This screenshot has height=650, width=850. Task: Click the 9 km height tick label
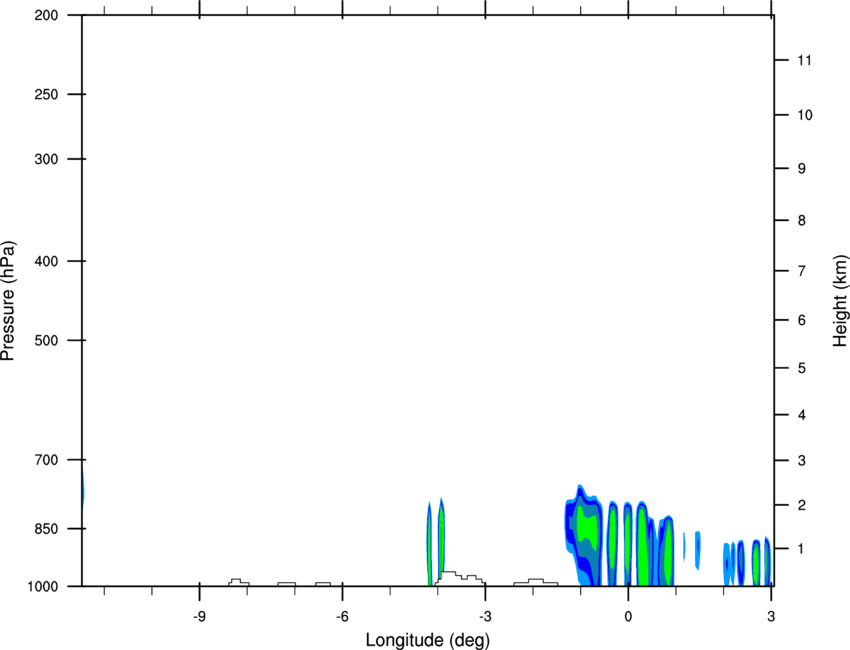click(x=801, y=169)
